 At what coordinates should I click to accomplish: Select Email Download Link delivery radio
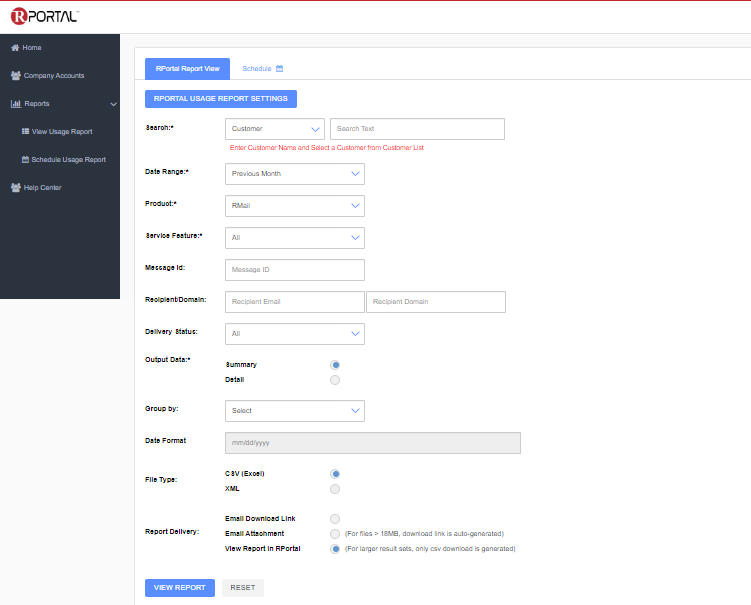tap(335, 519)
